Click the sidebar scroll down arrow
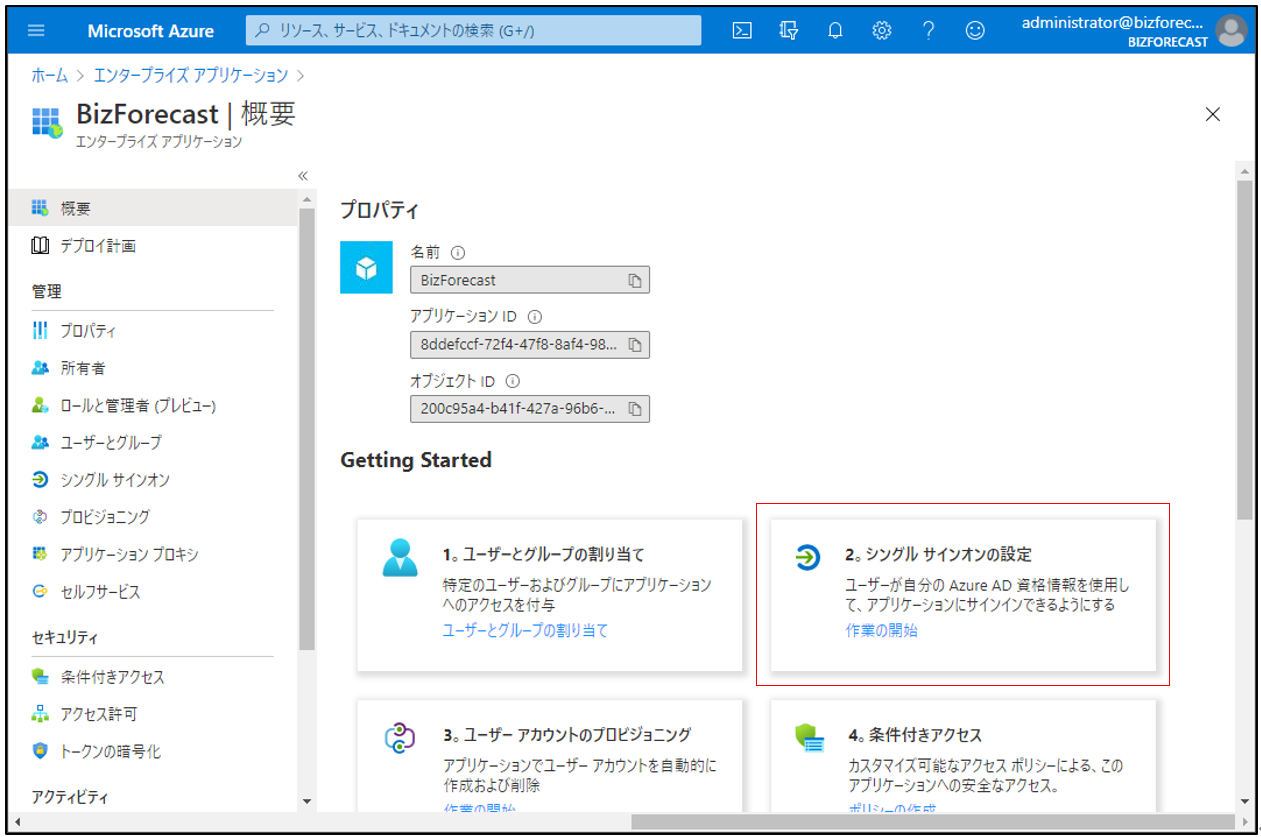This screenshot has height=837, width=1261. [306, 801]
